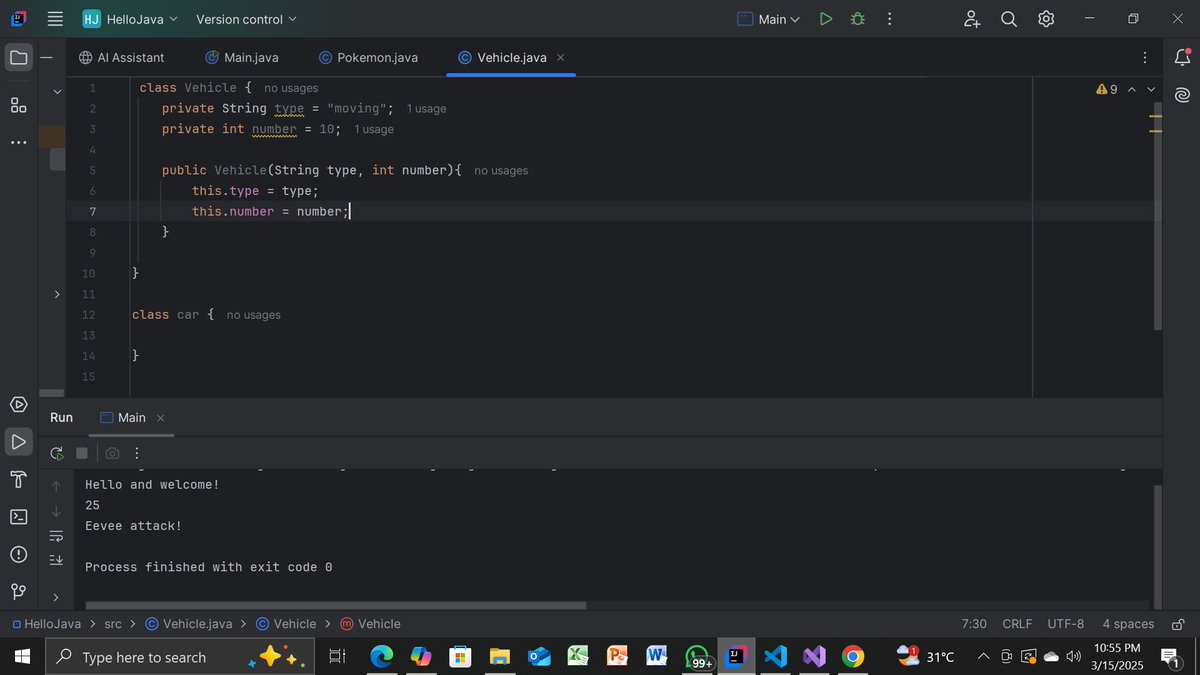This screenshot has height=675, width=1200.
Task: Switch to the AI Assistant tab
Action: point(121,58)
